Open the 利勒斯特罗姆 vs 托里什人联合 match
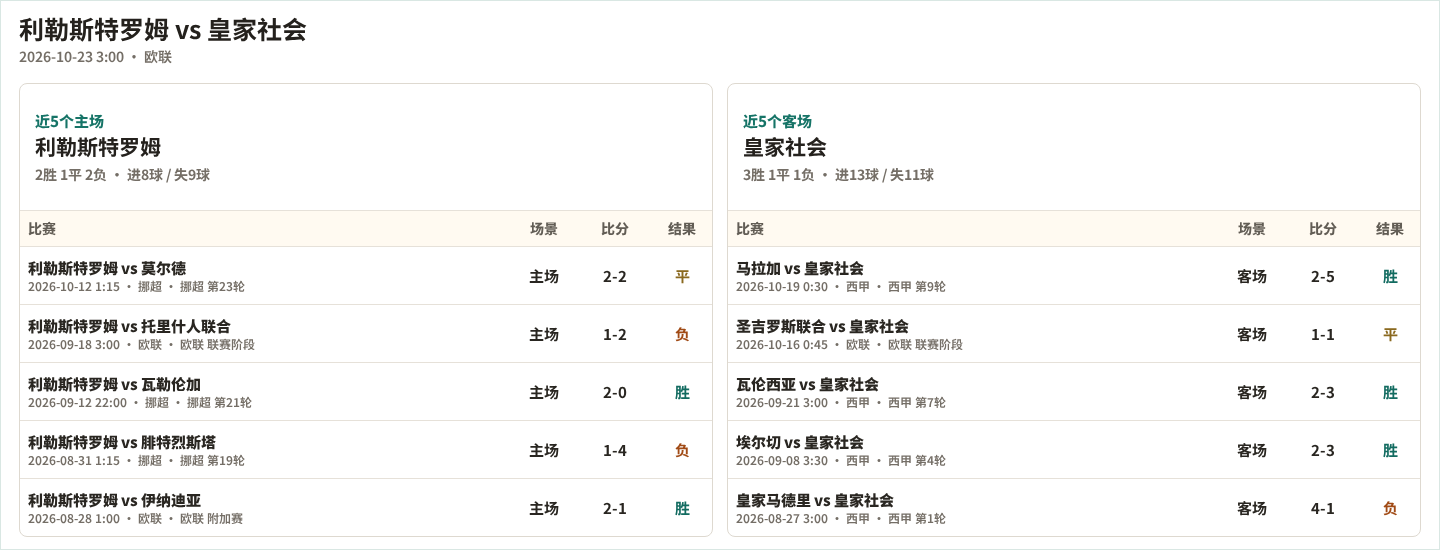This screenshot has height=550, width=1440. coord(366,334)
